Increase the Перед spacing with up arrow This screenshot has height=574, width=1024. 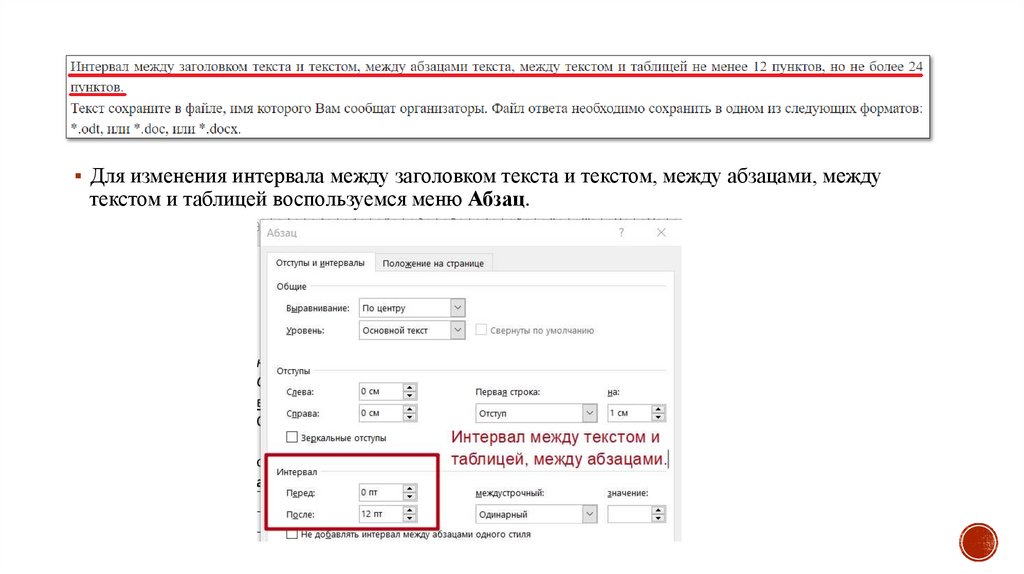pos(409,488)
